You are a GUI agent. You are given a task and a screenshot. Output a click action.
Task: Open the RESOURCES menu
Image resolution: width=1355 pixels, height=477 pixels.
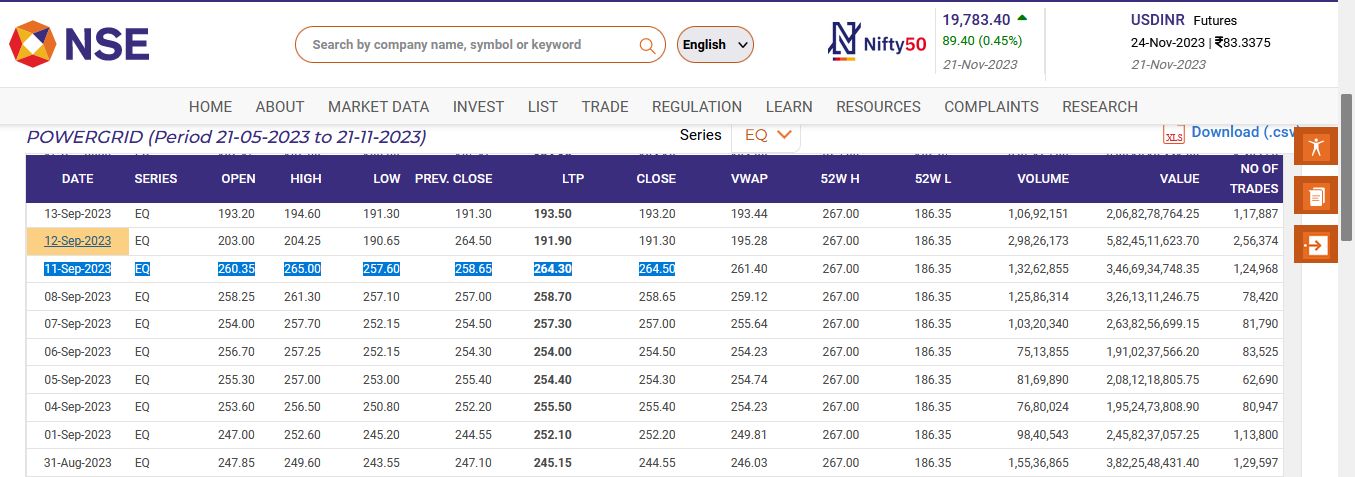click(x=878, y=106)
